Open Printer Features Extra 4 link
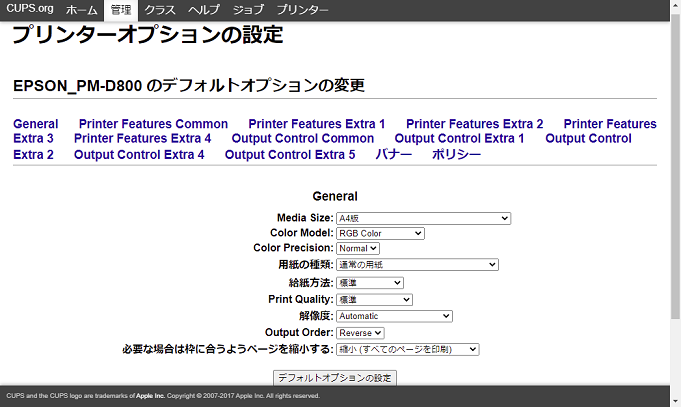 pyautogui.click(x=142, y=139)
